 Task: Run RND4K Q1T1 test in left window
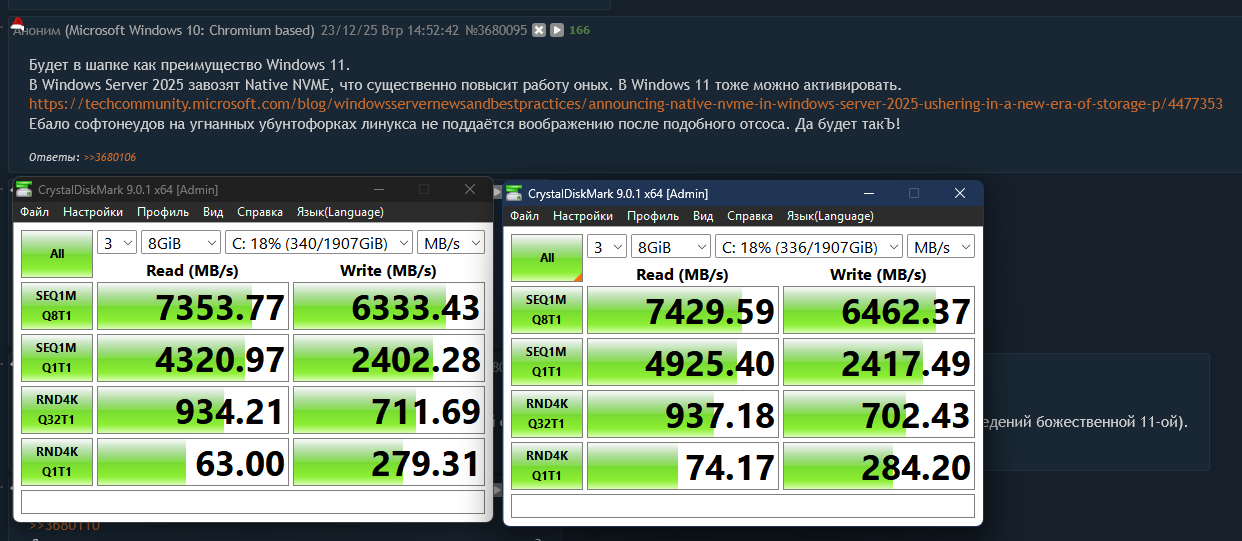(57, 462)
